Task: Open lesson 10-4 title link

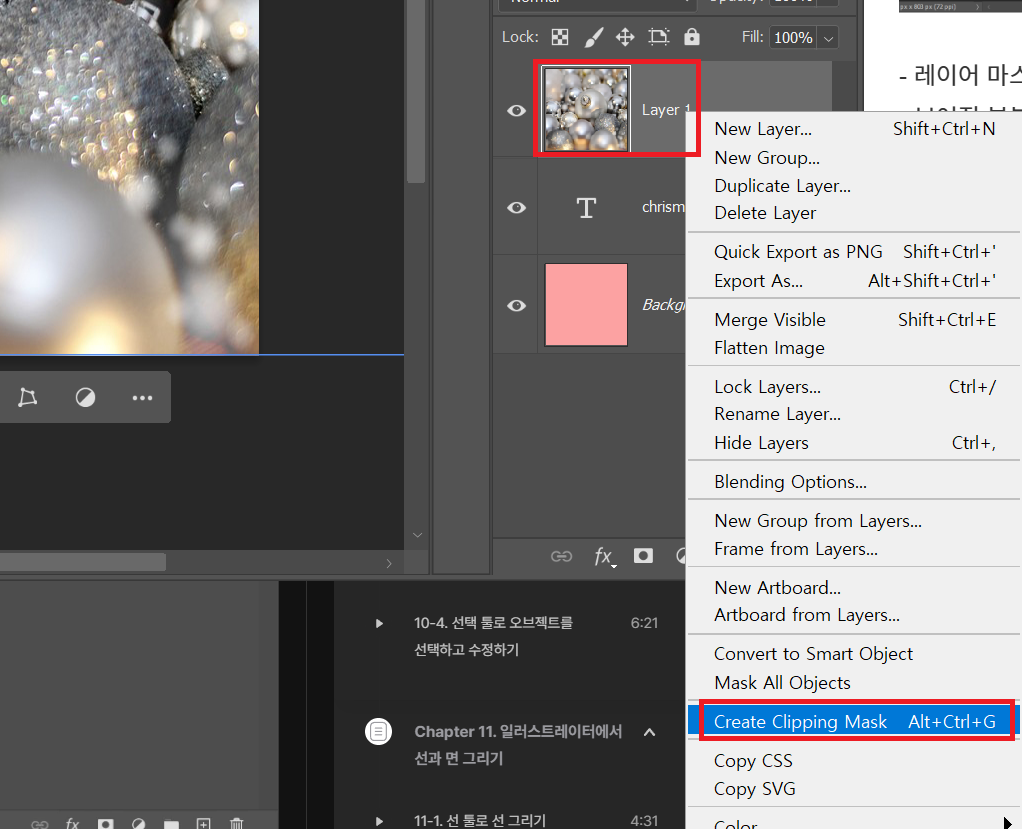Action: 493,636
